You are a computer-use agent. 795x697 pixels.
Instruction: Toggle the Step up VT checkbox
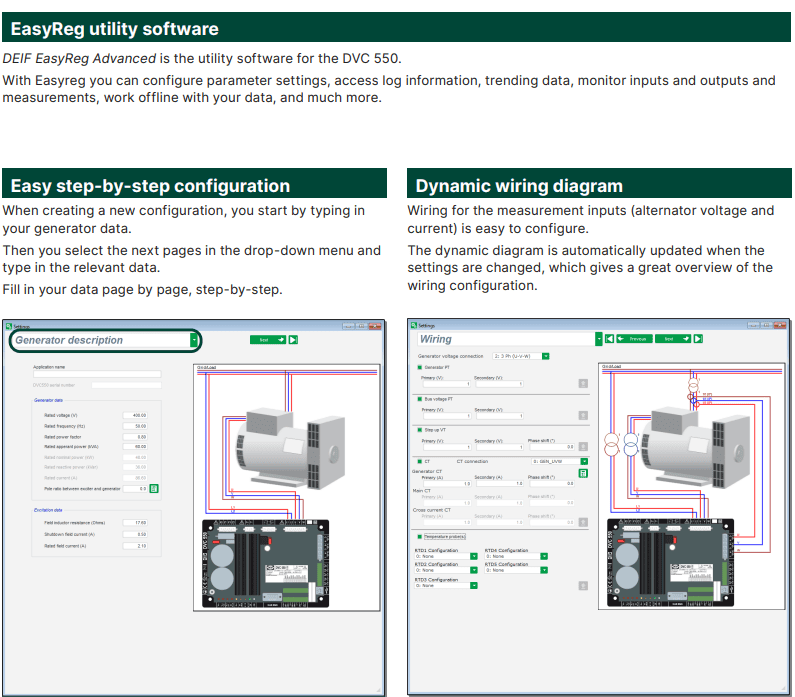[419, 430]
